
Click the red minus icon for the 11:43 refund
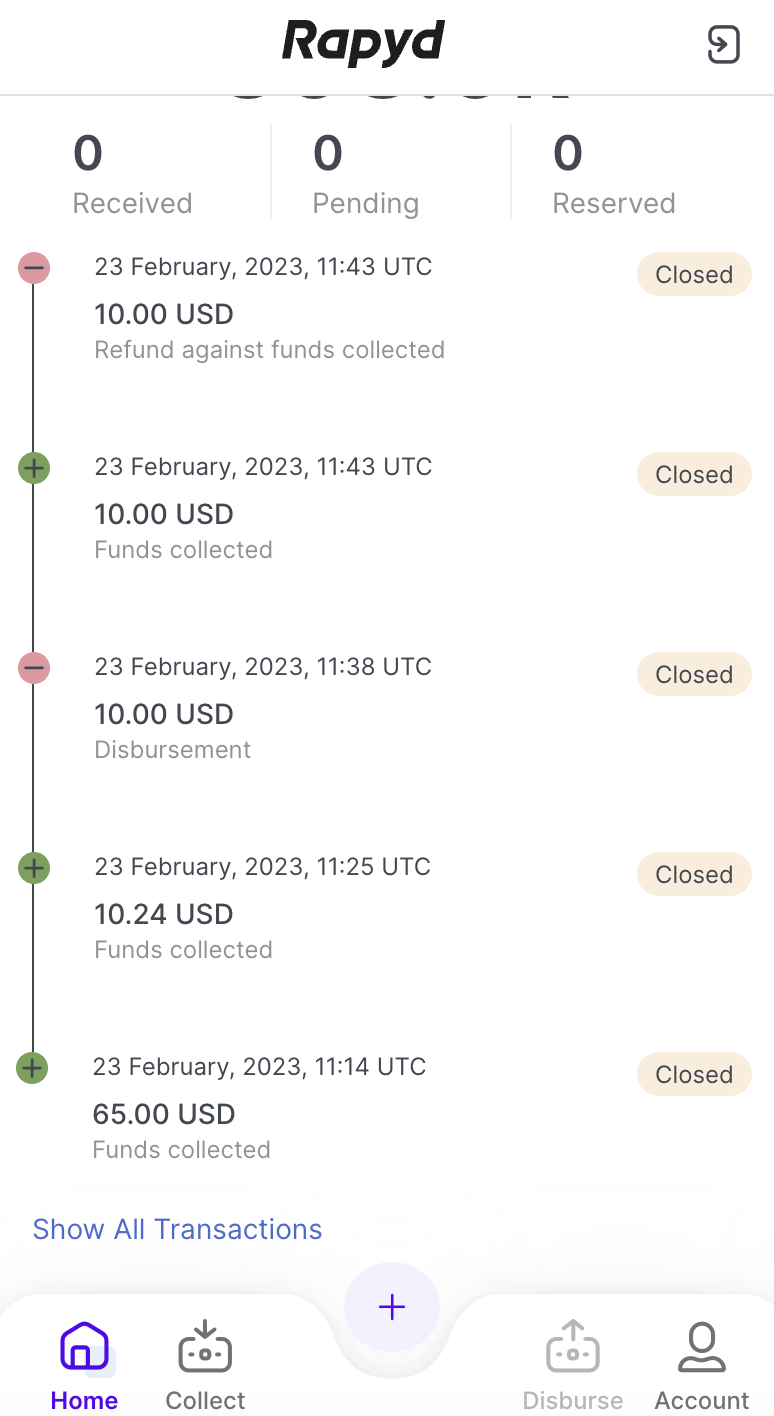(x=34, y=268)
